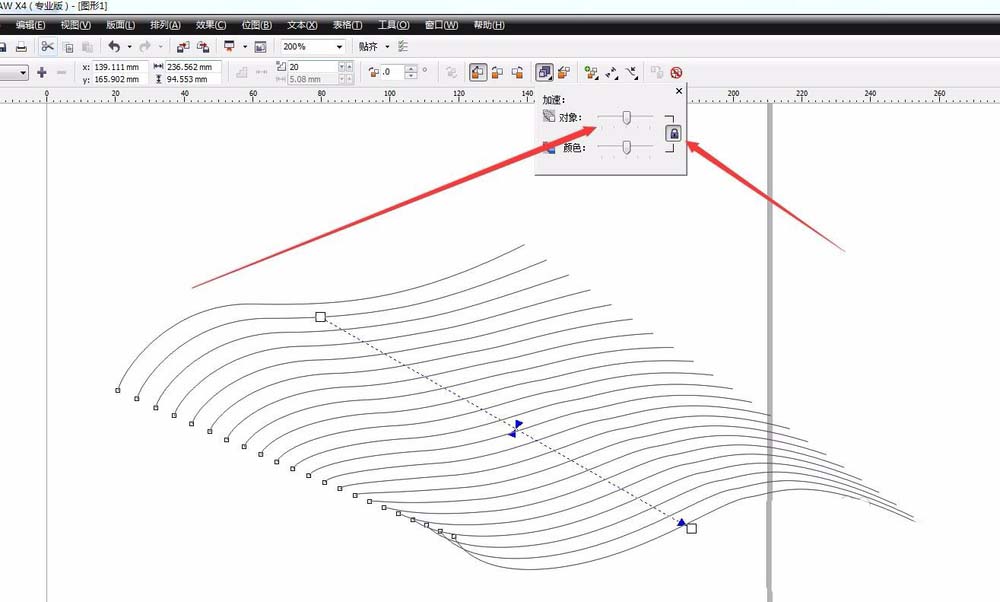Select the Counterclockwise blend icon
This screenshot has height=602, width=1000.
(x=517, y=72)
